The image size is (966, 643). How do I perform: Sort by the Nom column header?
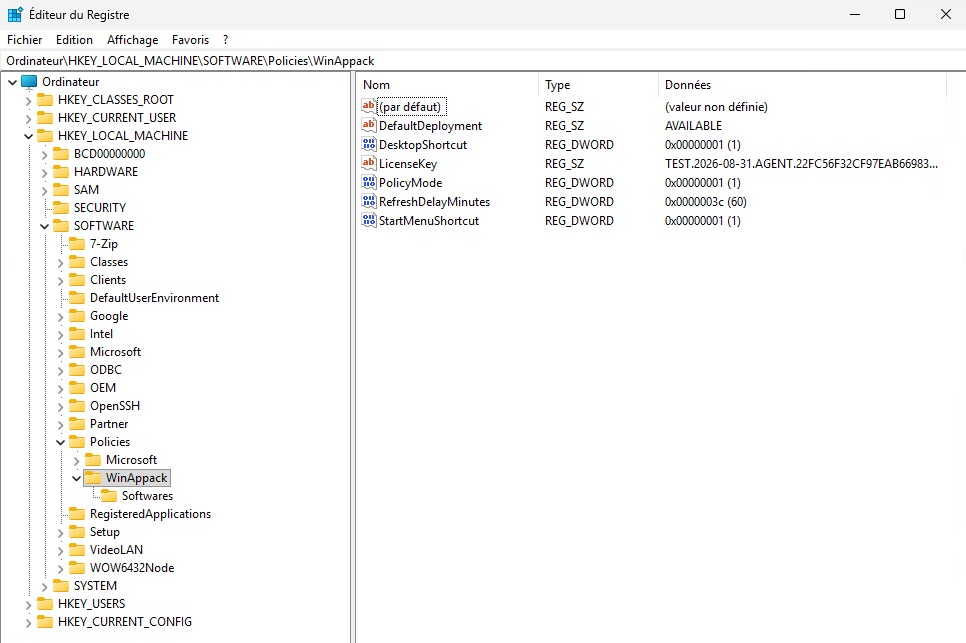[448, 85]
